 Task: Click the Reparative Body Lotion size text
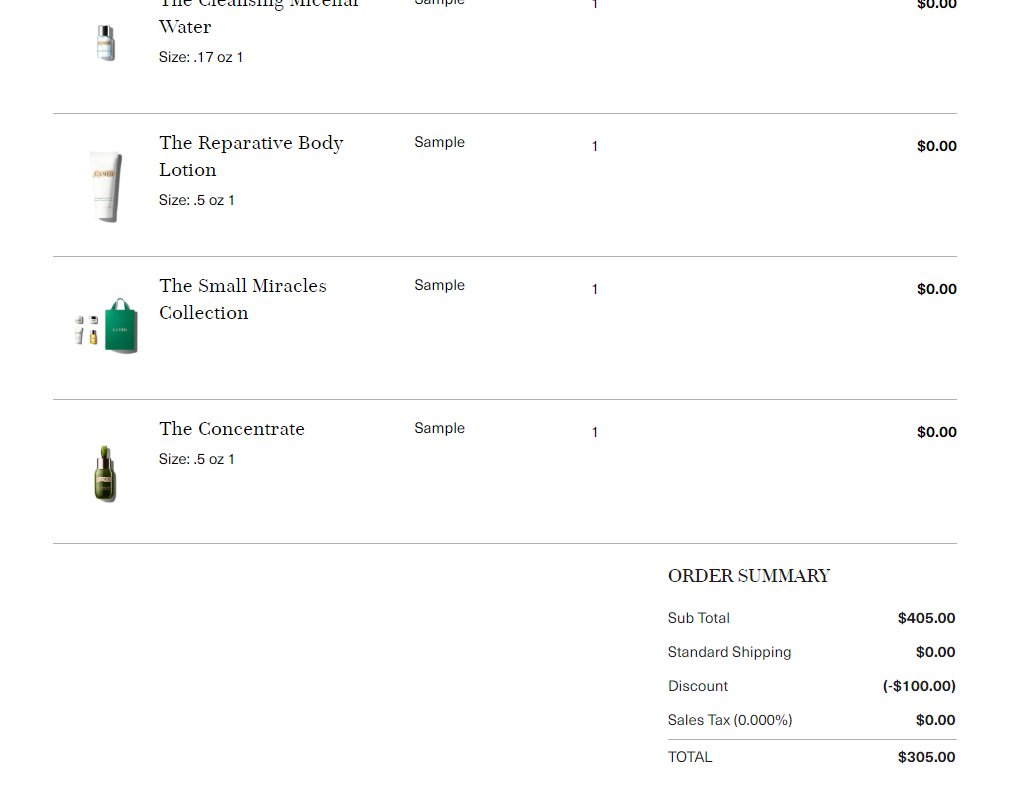click(x=196, y=200)
